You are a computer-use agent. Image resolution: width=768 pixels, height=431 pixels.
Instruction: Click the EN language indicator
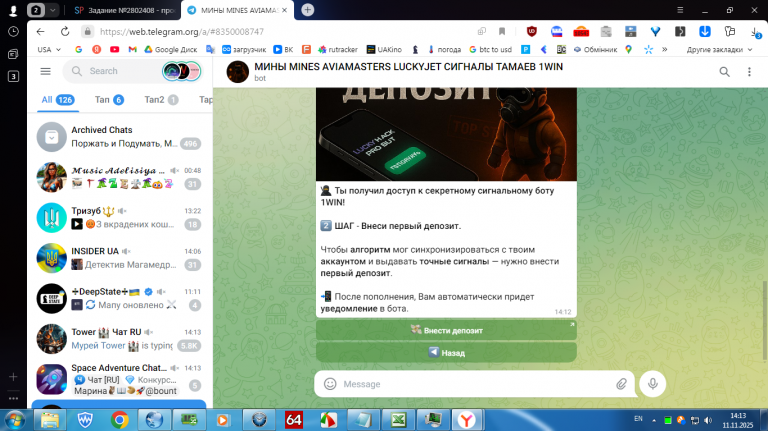(x=638, y=419)
